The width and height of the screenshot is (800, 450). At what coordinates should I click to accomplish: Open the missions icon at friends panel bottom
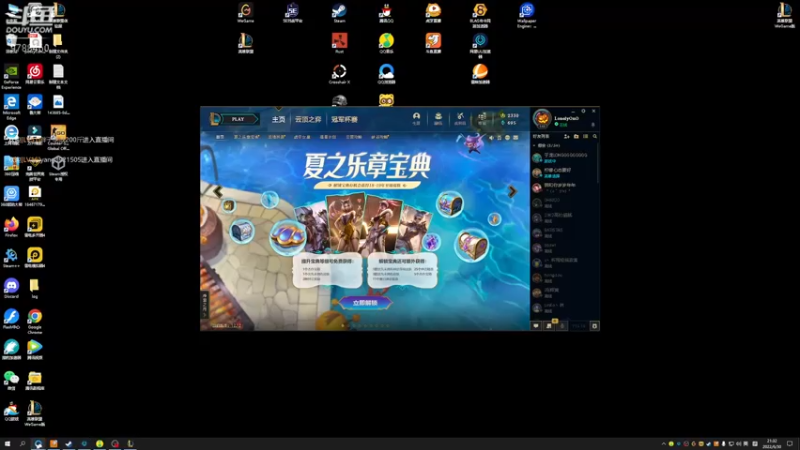pyautogui.click(x=549, y=326)
